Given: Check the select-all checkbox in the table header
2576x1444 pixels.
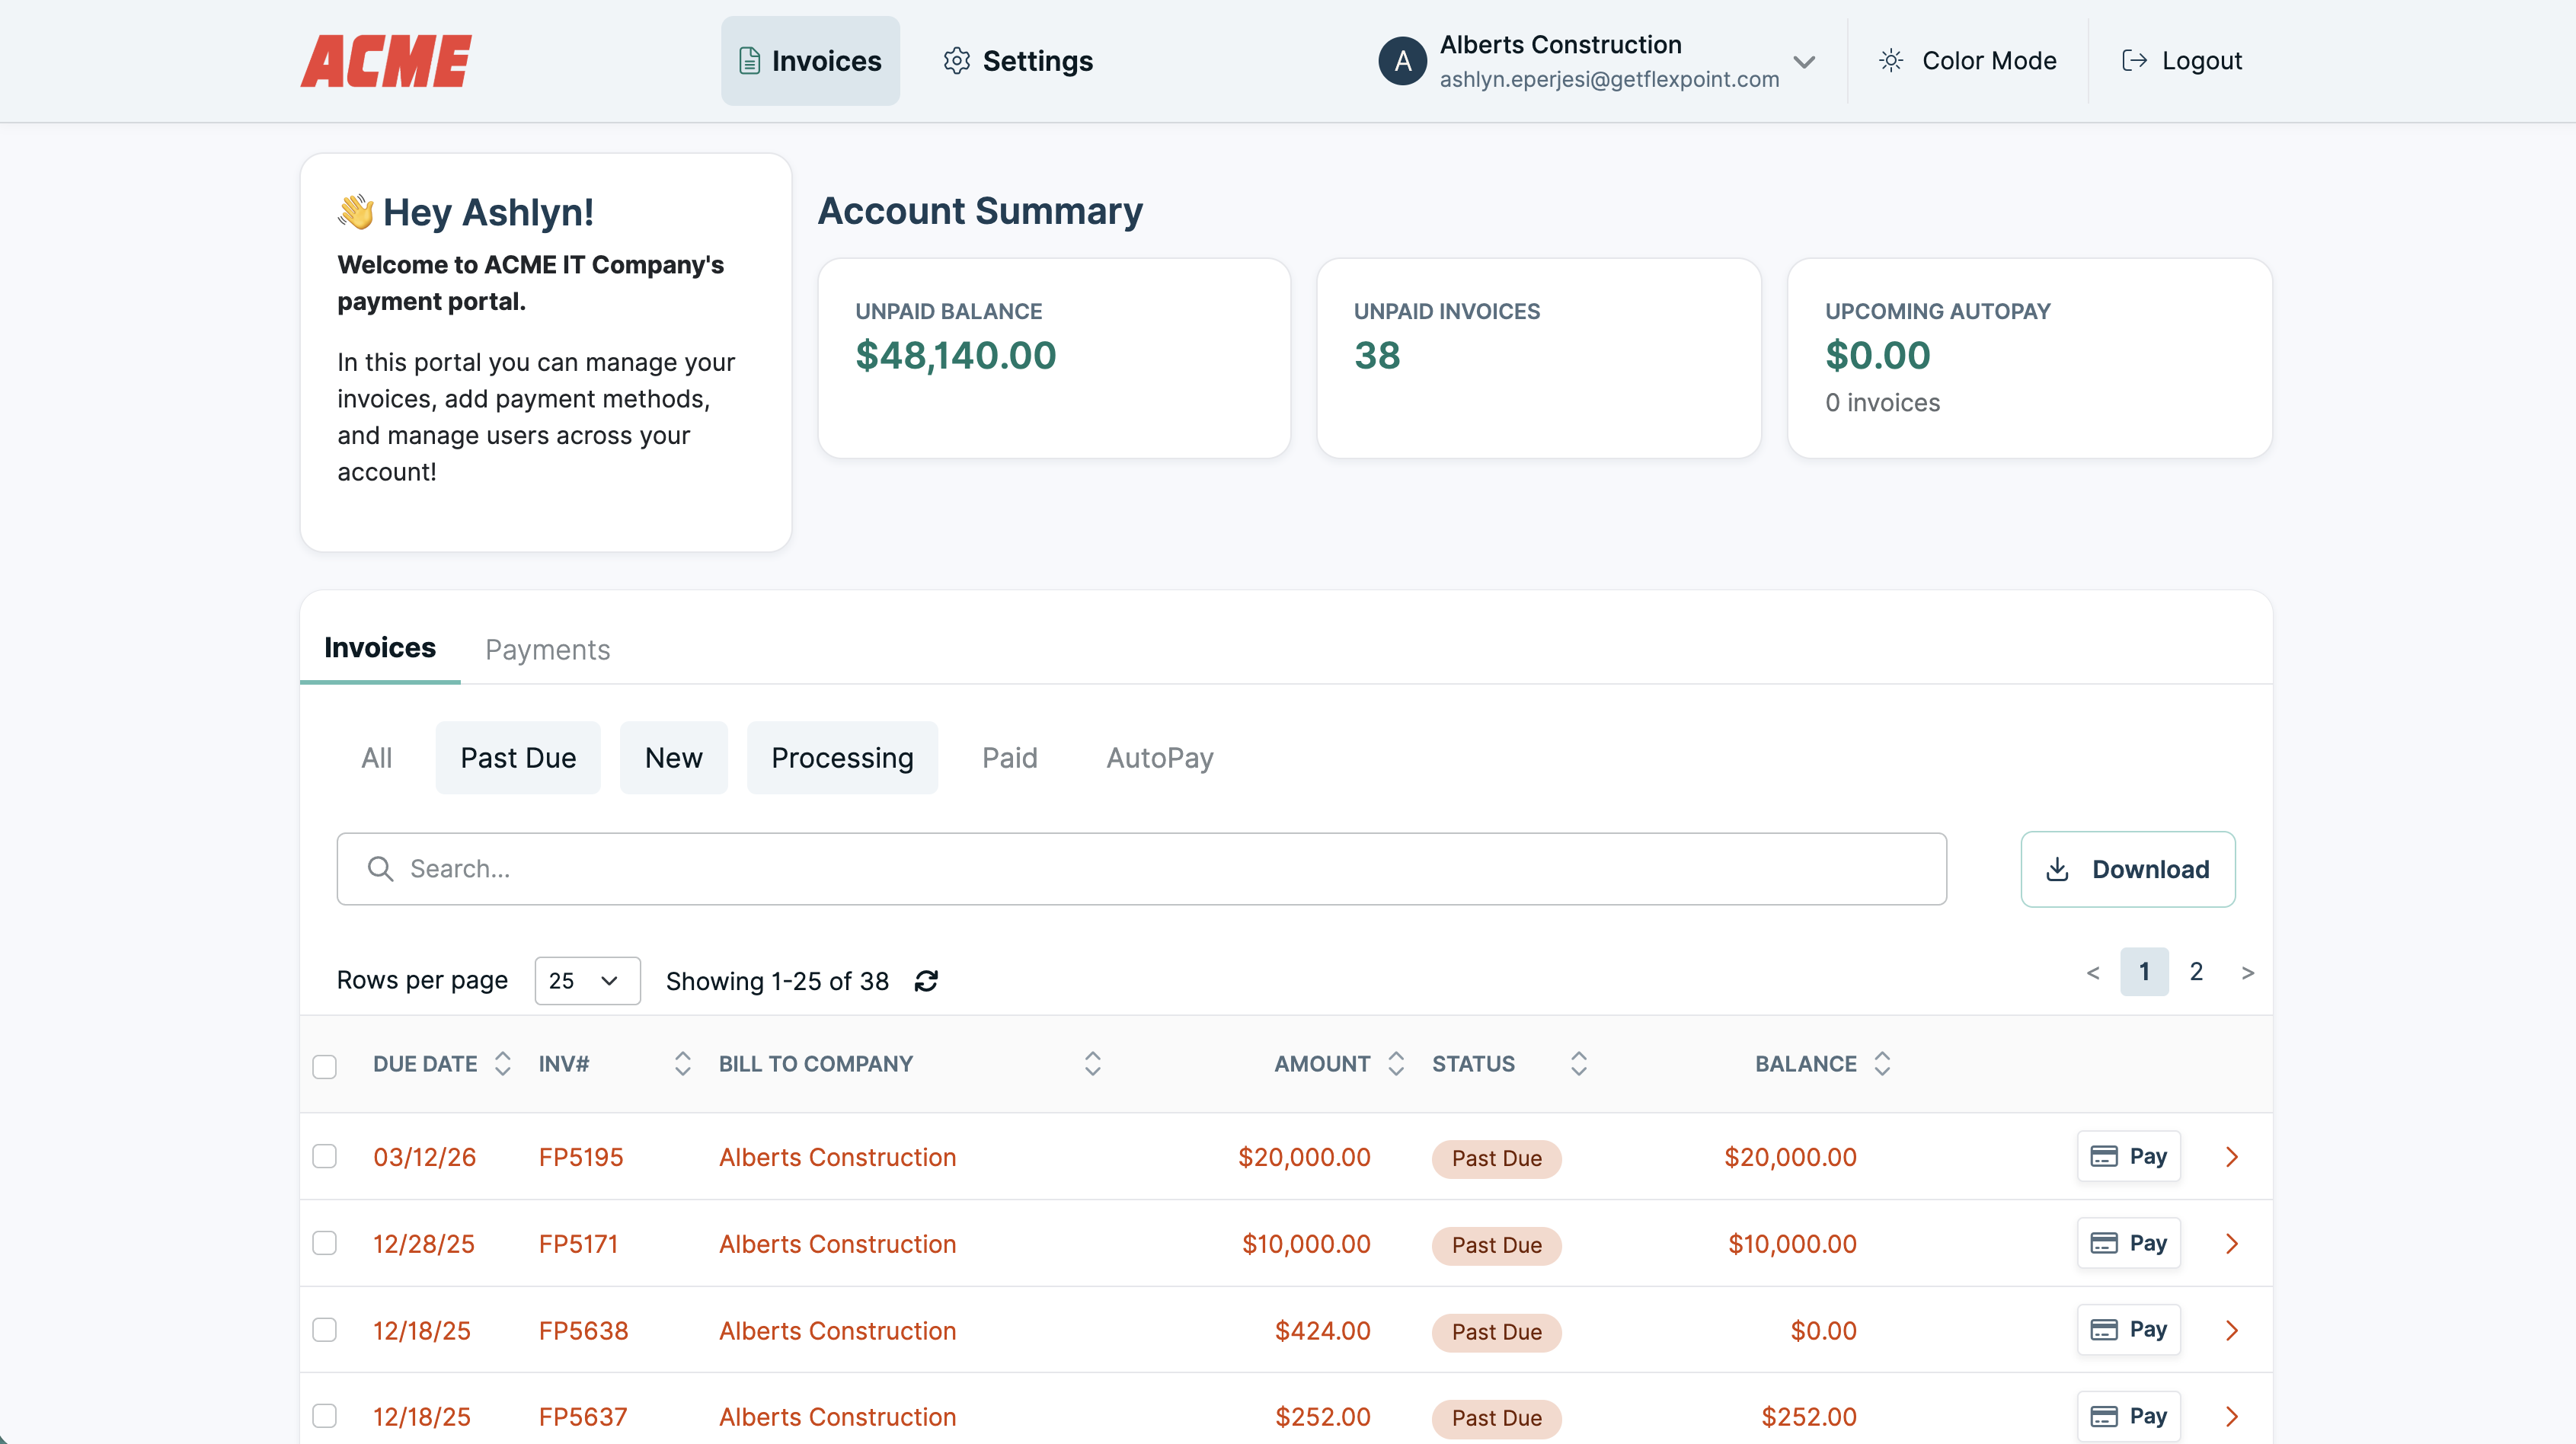Looking at the screenshot, I should pos(325,1066).
